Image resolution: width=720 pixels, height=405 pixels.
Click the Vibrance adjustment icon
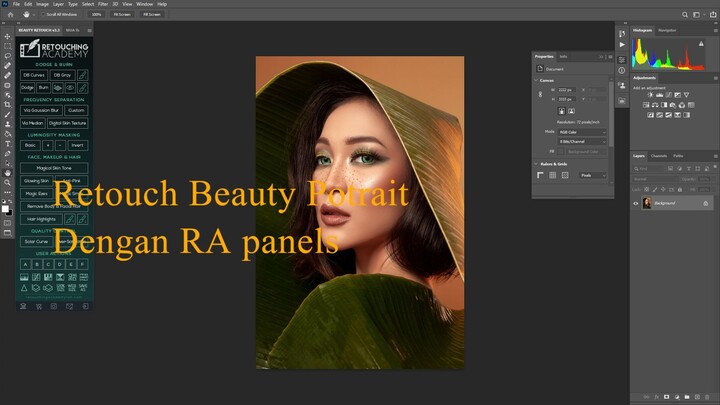pos(686,95)
